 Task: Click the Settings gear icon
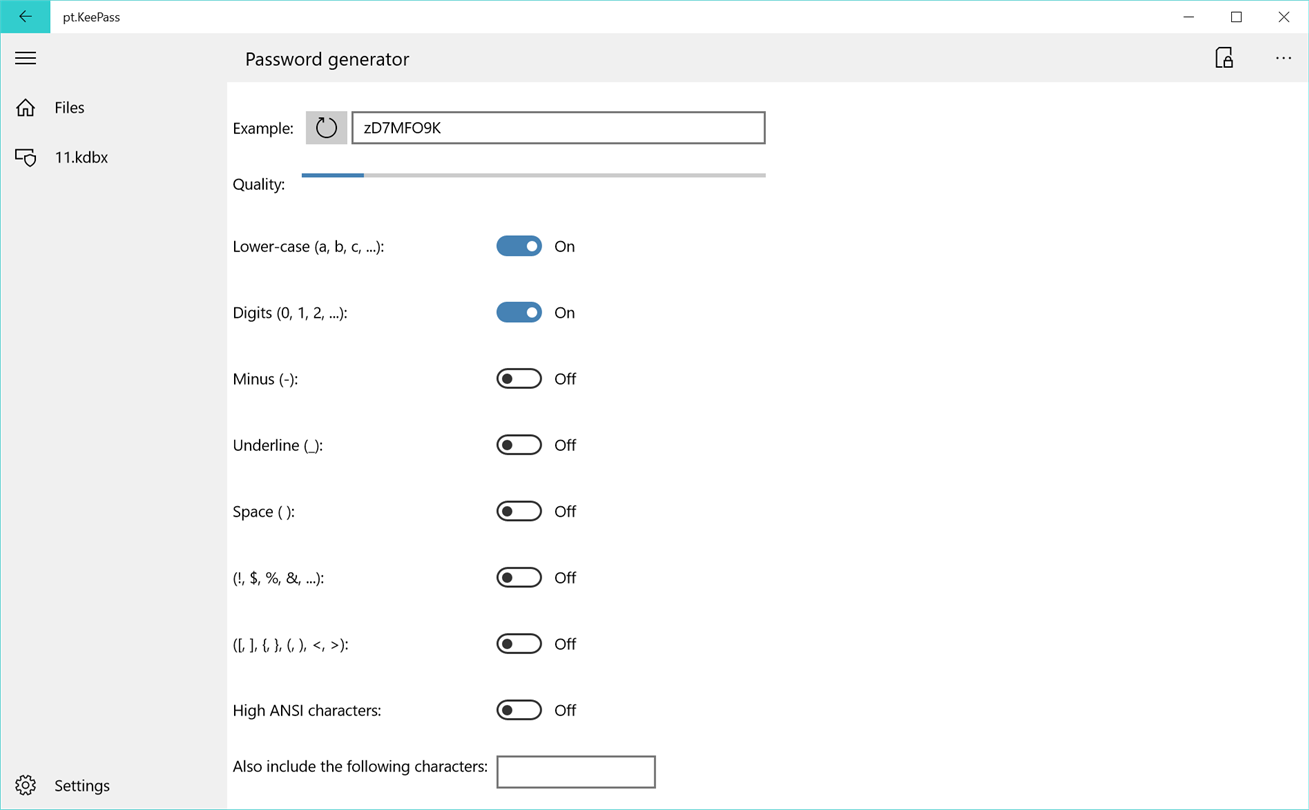[26, 786]
